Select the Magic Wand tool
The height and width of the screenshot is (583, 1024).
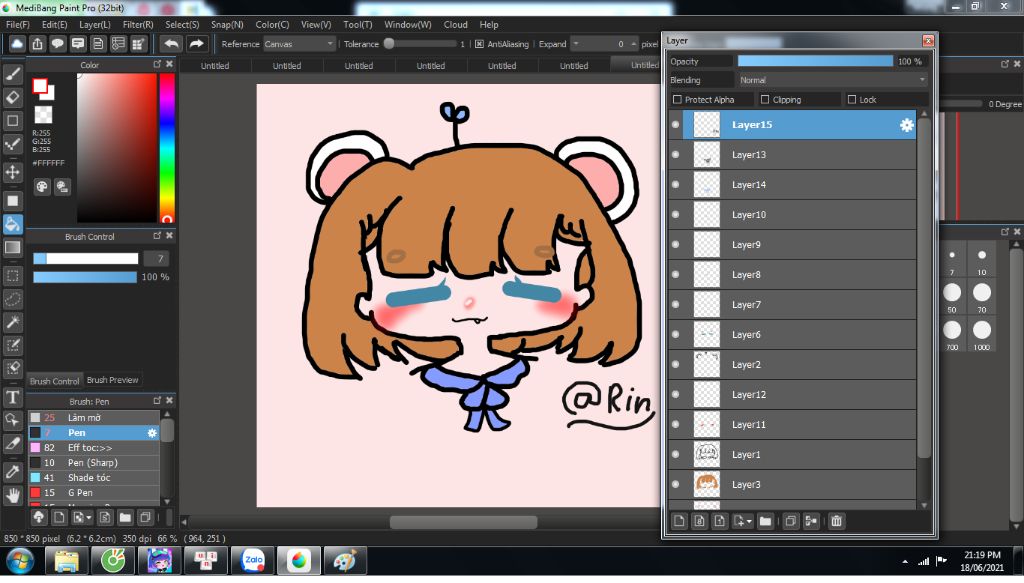coord(13,322)
